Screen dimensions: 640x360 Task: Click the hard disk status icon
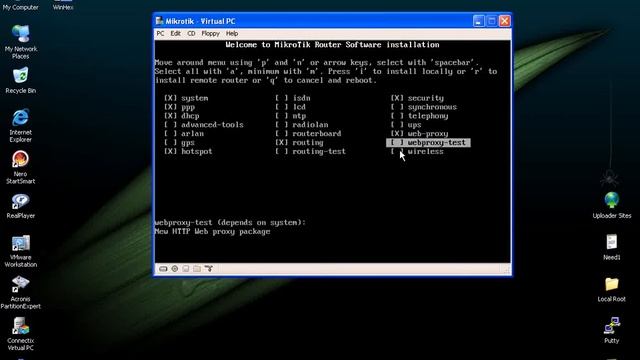click(163, 269)
